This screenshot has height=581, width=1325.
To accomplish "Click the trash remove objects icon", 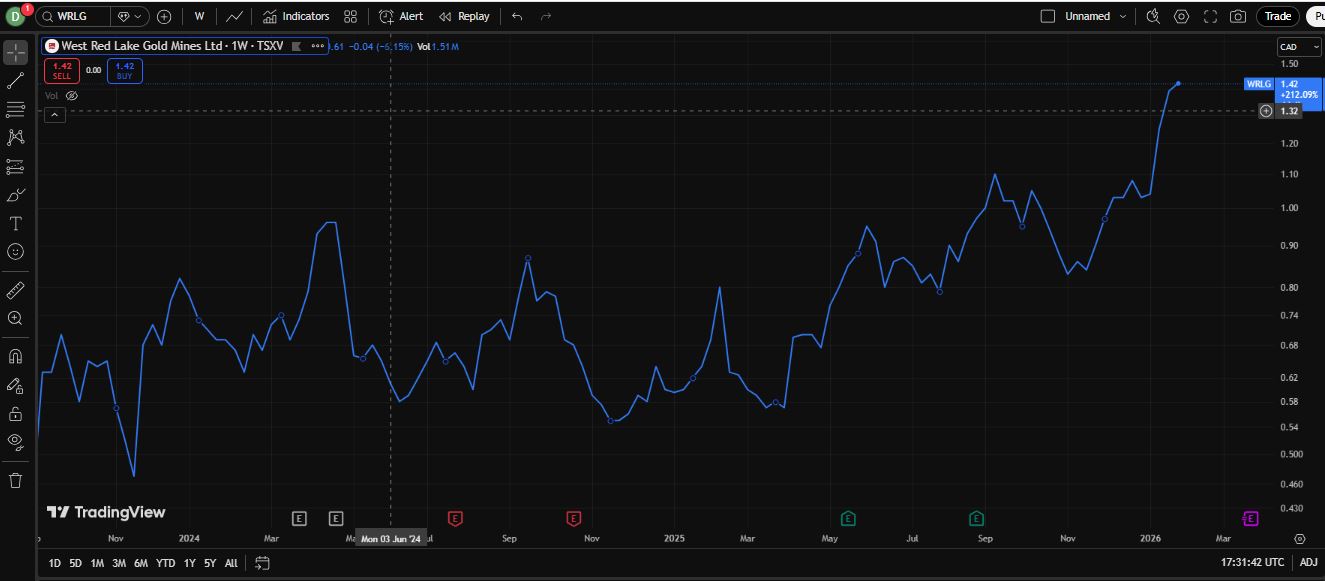I will click(16, 480).
